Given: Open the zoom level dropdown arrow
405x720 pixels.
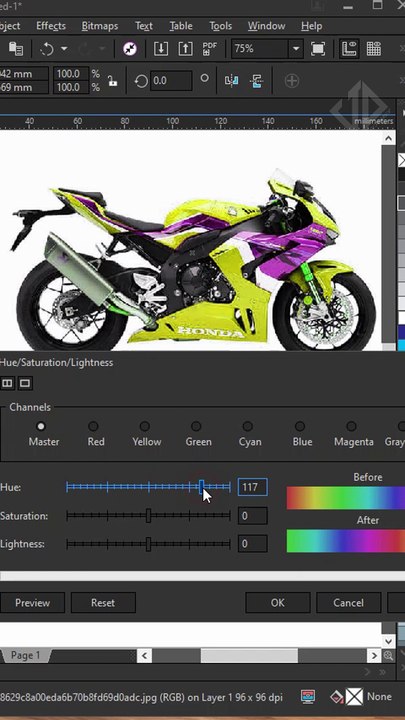Looking at the screenshot, I should (296, 49).
